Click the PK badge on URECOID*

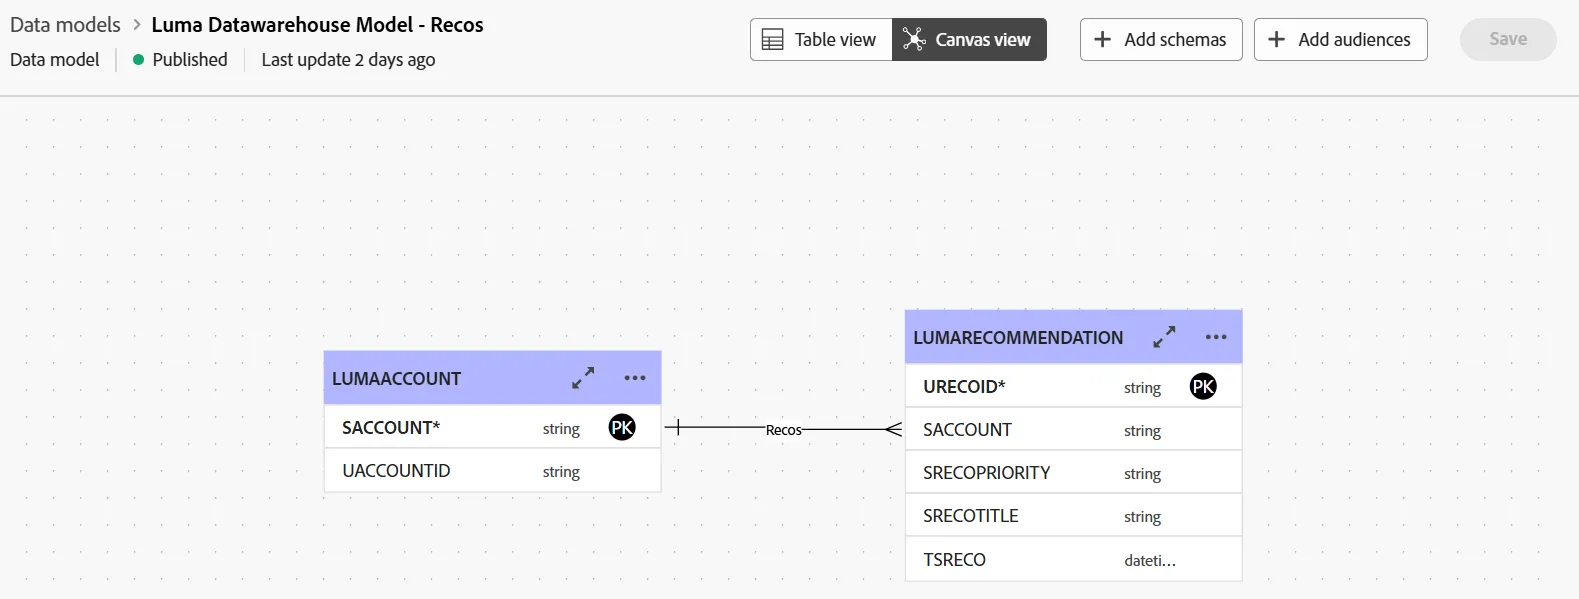click(x=1203, y=386)
